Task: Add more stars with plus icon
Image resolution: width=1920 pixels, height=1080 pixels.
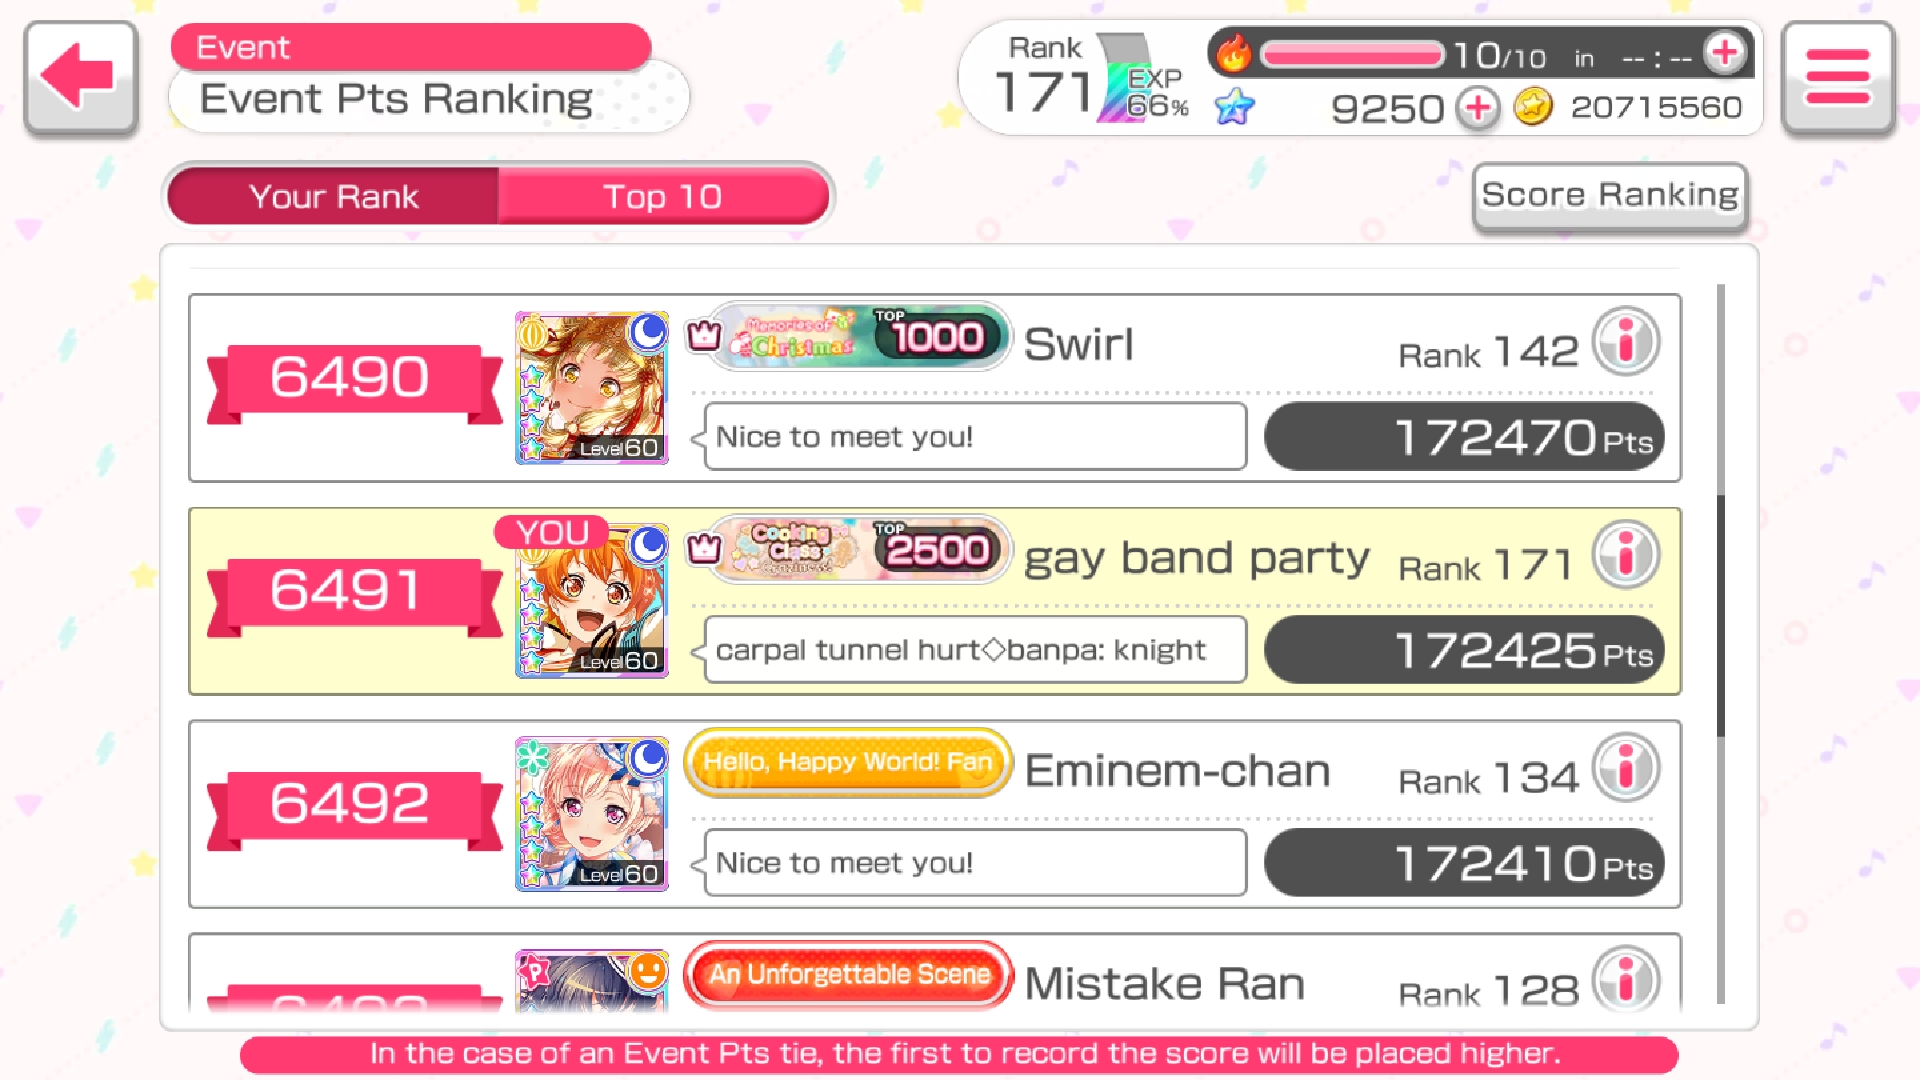Action: tap(1477, 107)
